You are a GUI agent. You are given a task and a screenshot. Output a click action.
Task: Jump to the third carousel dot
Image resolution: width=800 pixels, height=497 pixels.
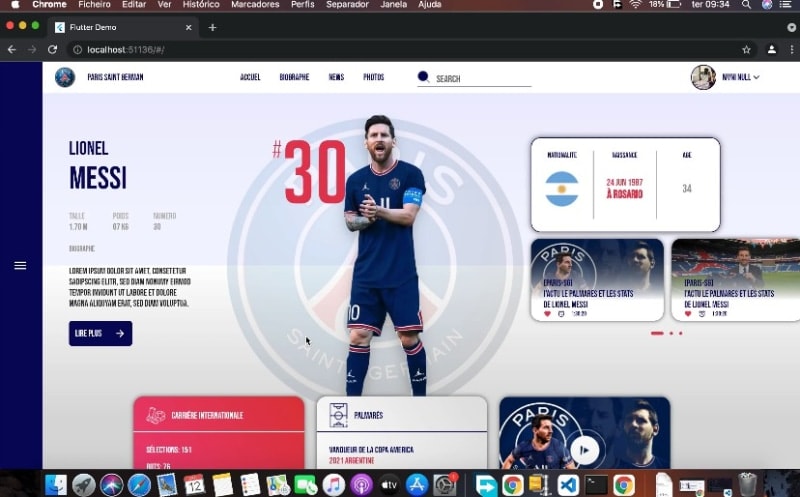681,333
